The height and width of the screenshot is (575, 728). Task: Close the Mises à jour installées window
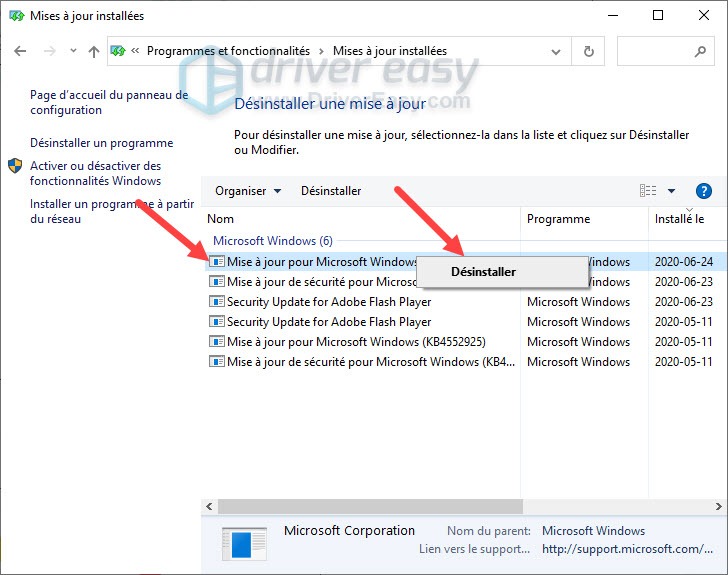point(703,15)
